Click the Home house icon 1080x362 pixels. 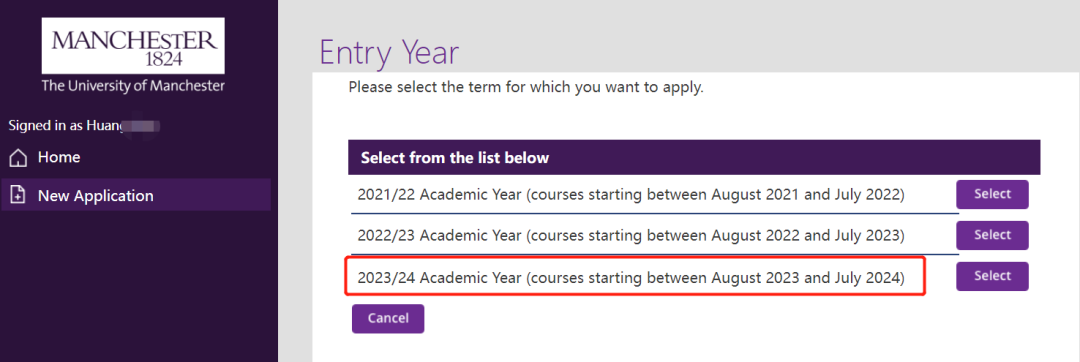19,158
